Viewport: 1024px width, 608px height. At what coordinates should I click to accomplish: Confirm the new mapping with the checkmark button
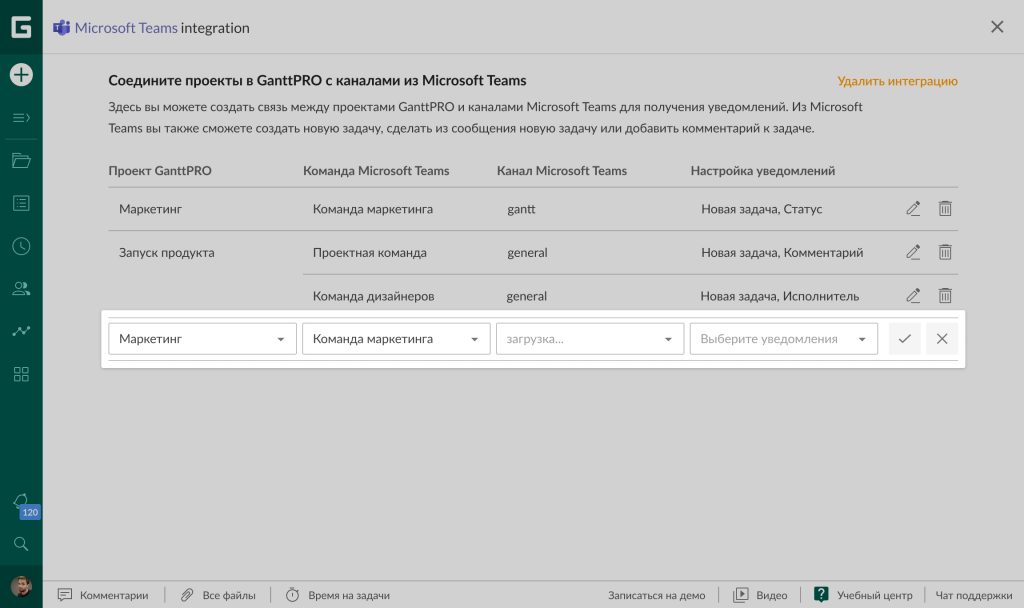tap(904, 338)
